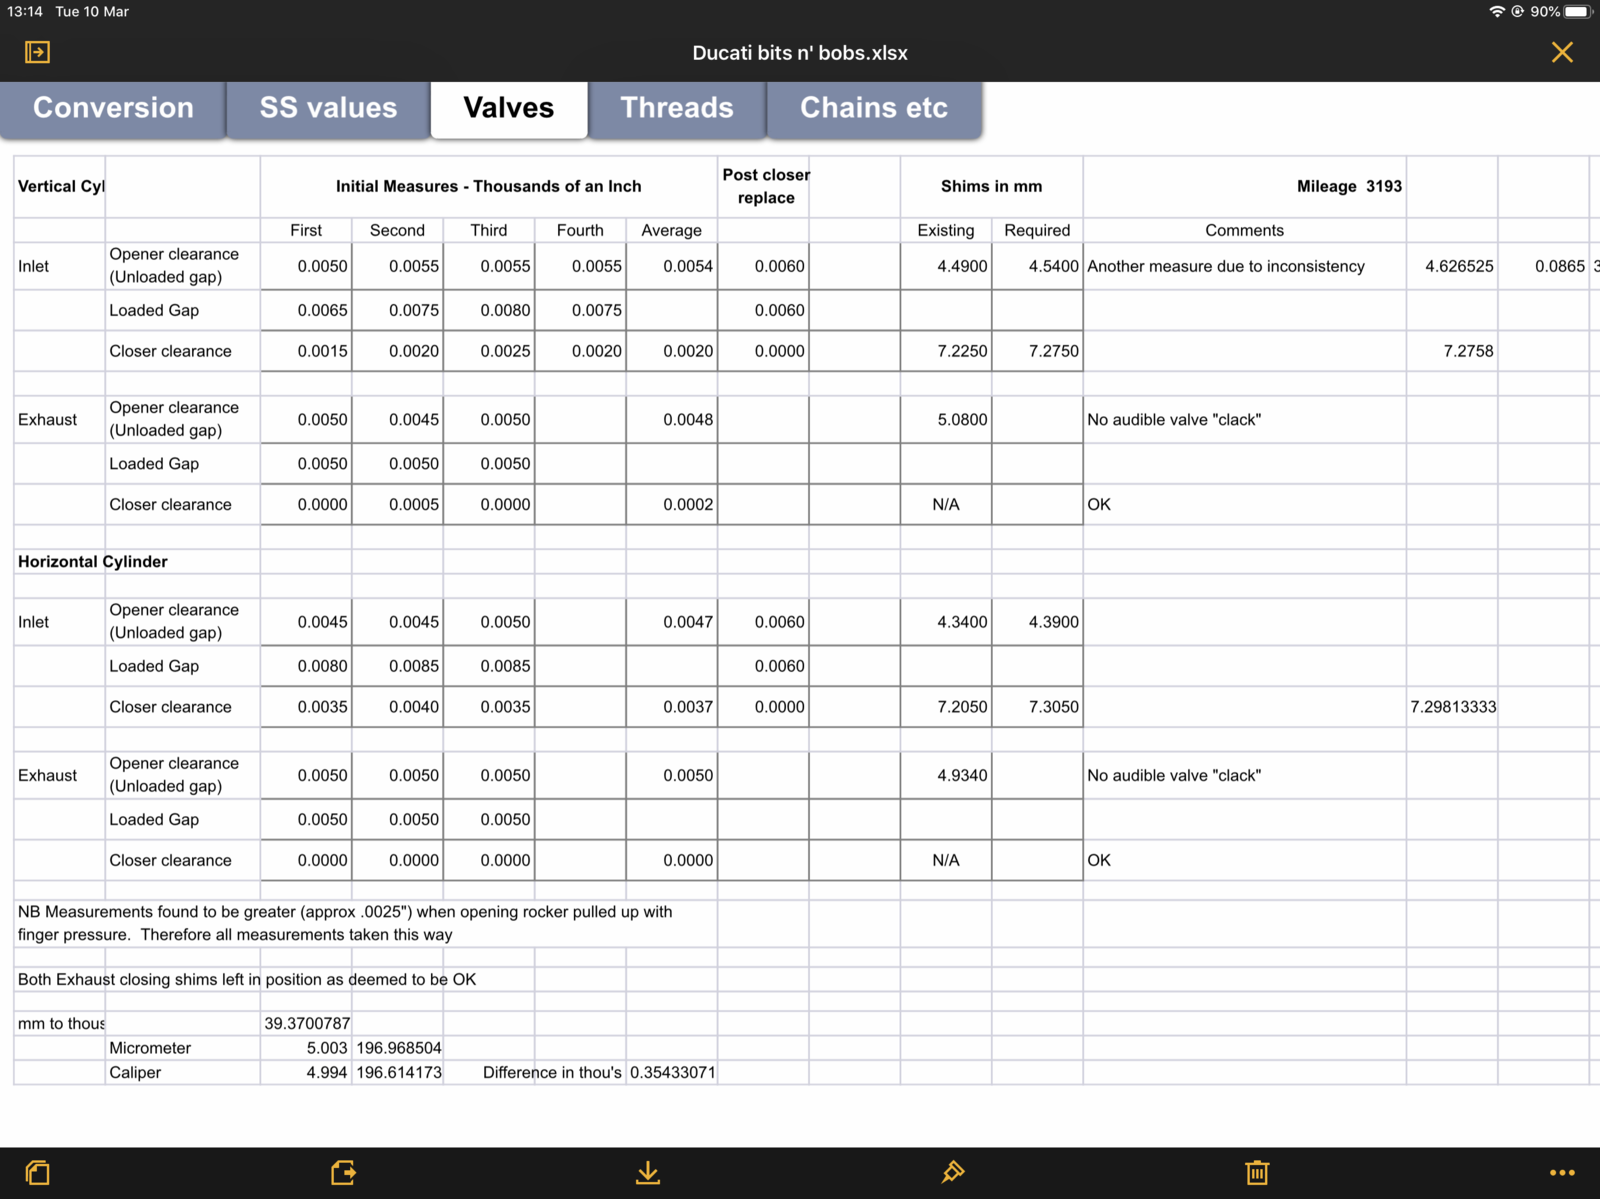This screenshot has width=1600, height=1199.
Task: Open the SS values sheet tab
Action: click(328, 108)
